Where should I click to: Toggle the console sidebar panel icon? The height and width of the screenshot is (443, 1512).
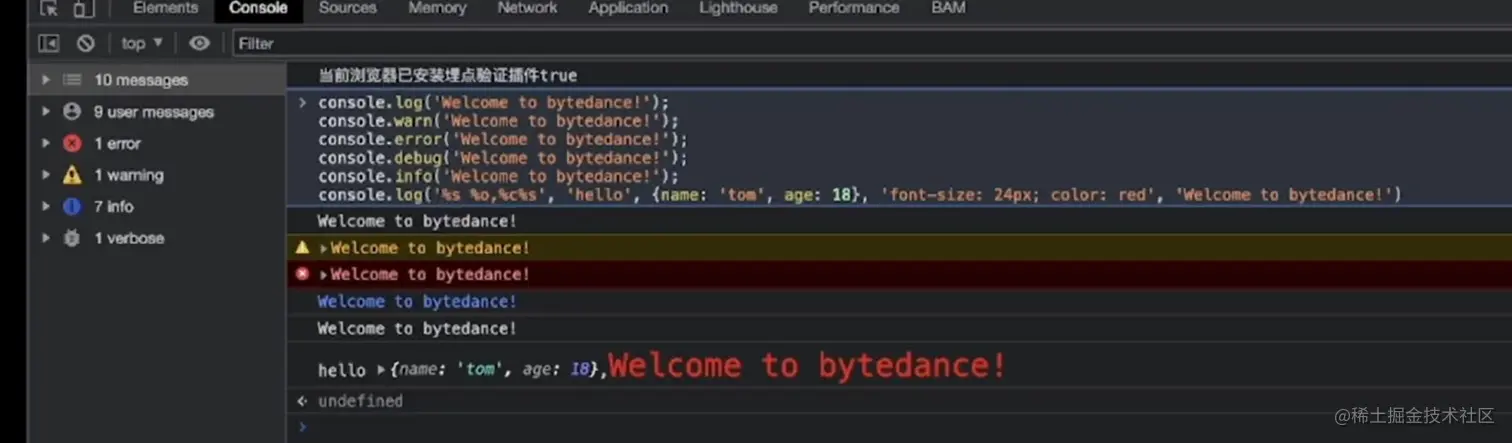point(49,43)
